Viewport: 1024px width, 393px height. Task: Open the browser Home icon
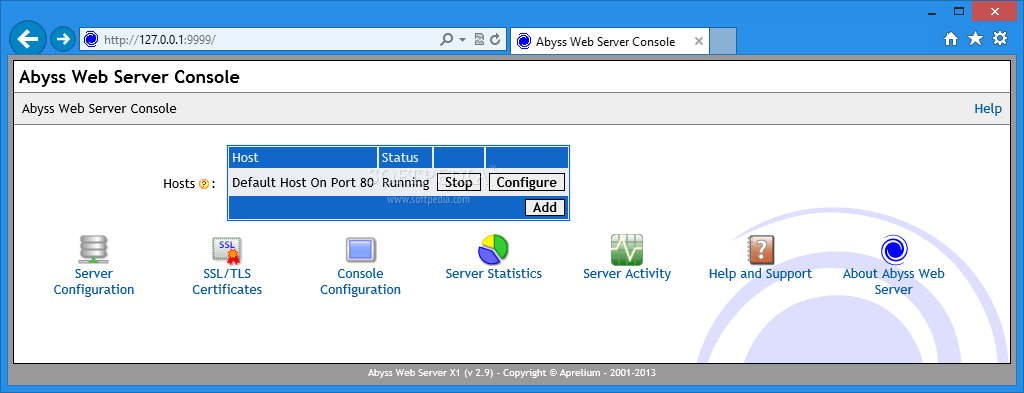951,39
